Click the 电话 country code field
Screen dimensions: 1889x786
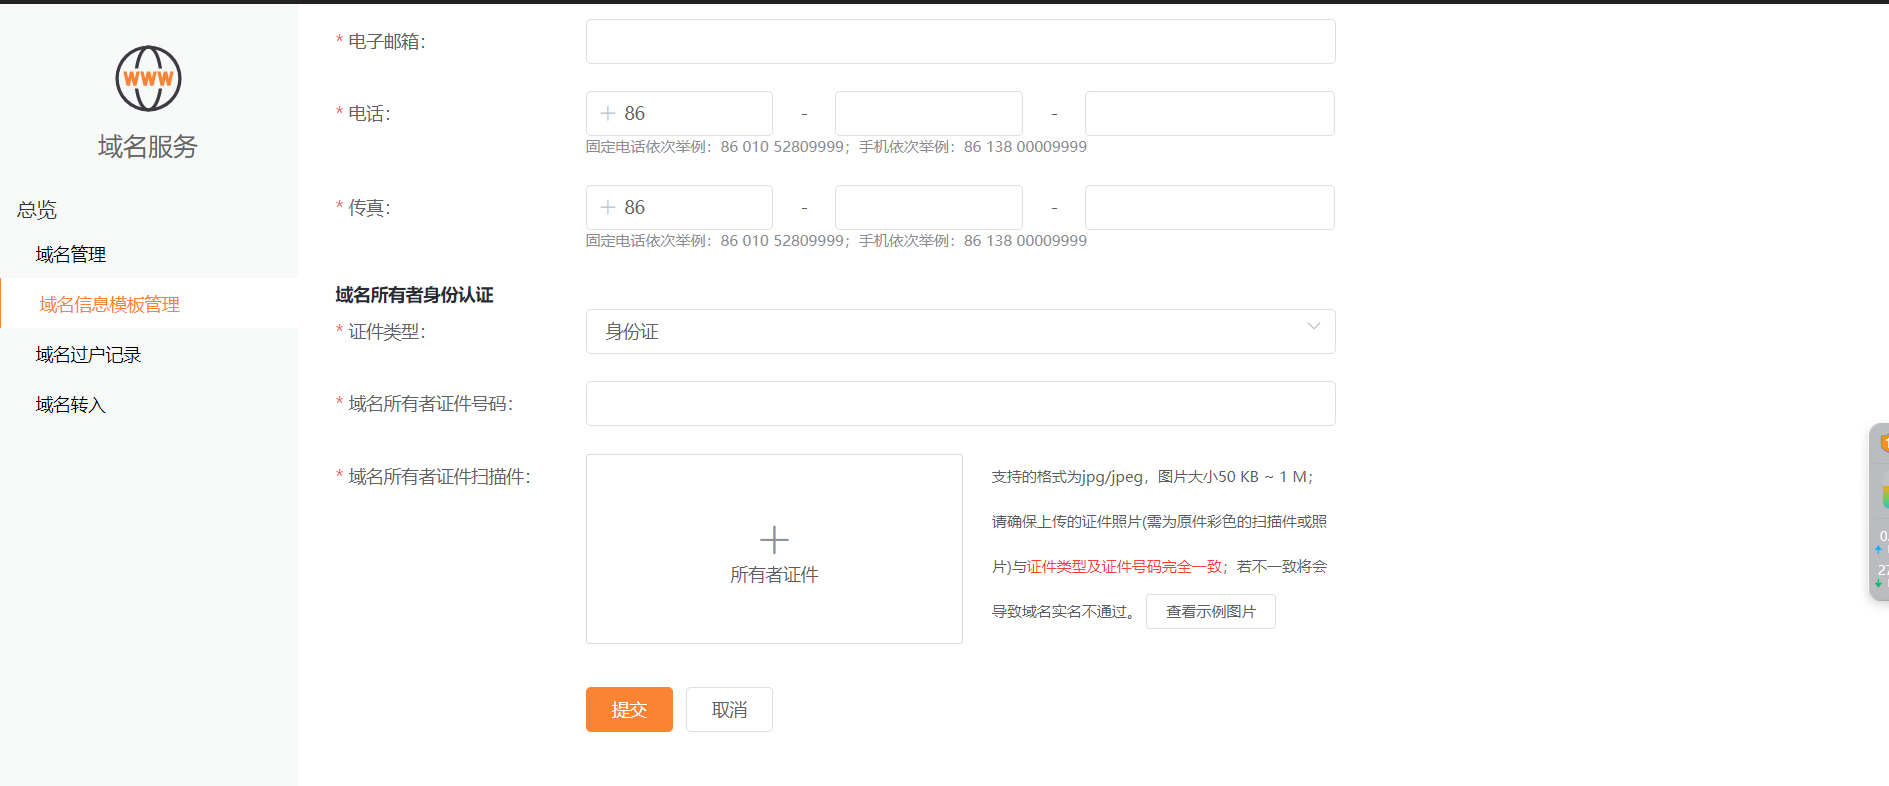tap(690, 114)
